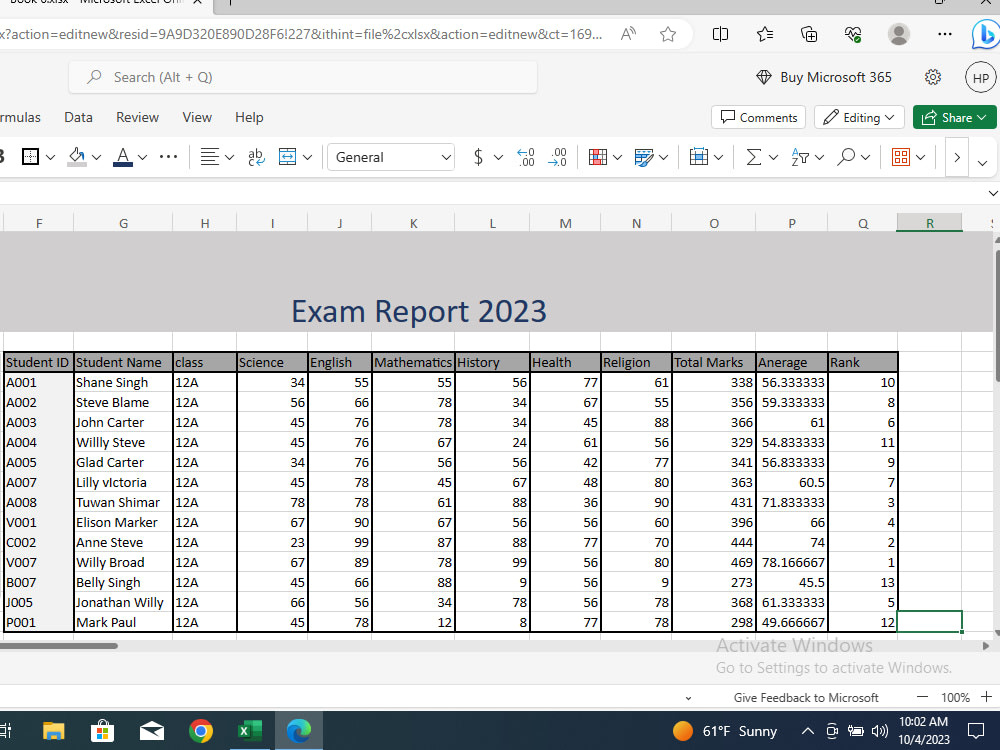Click the Sort & Filter icon

(x=799, y=157)
